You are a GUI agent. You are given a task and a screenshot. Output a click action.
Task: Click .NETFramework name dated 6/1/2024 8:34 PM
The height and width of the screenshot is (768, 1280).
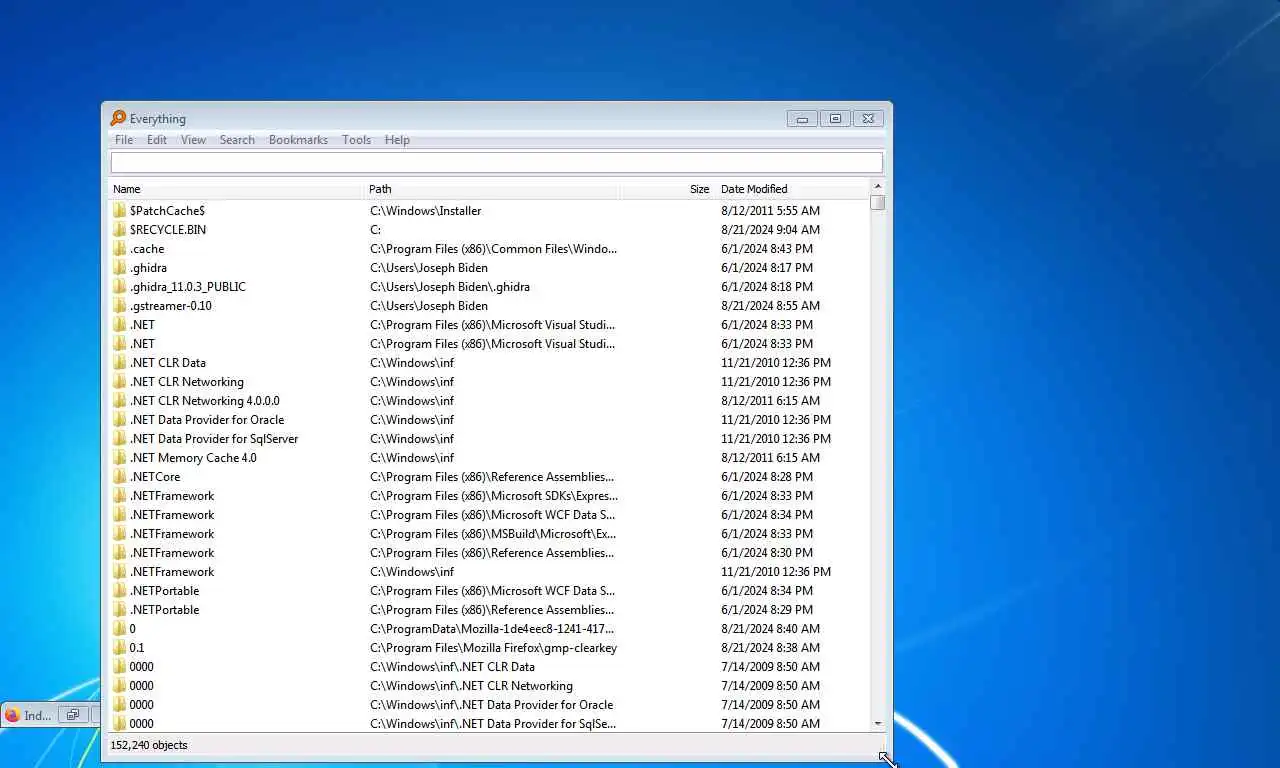172,515
